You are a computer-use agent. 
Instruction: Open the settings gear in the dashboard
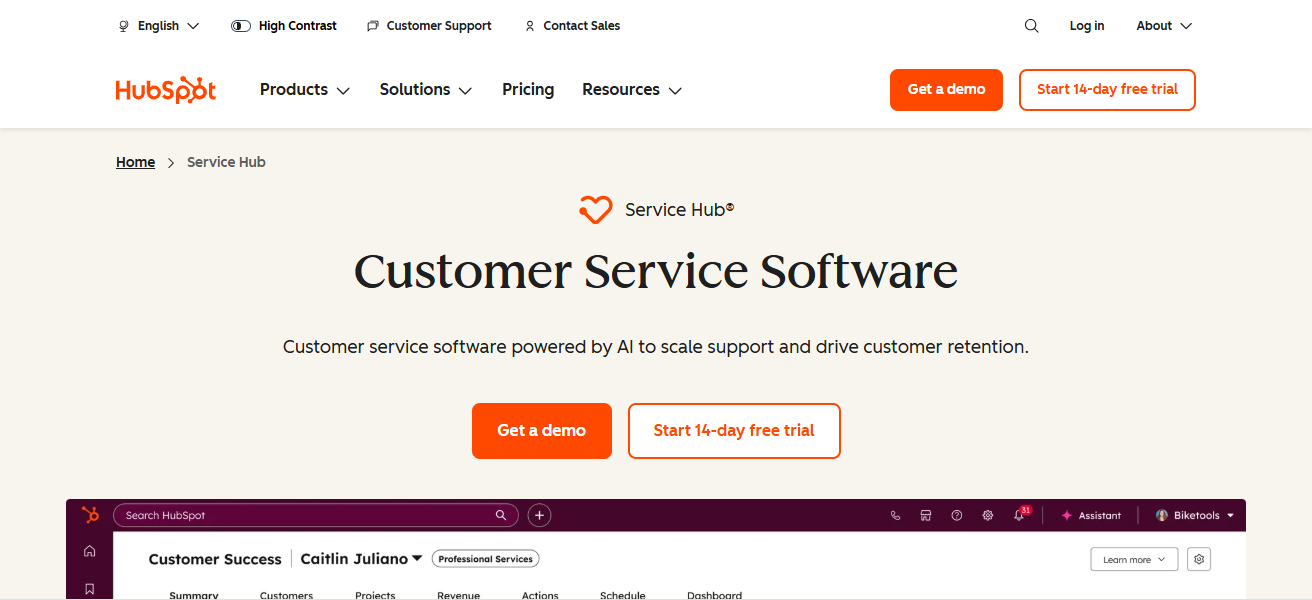point(987,515)
